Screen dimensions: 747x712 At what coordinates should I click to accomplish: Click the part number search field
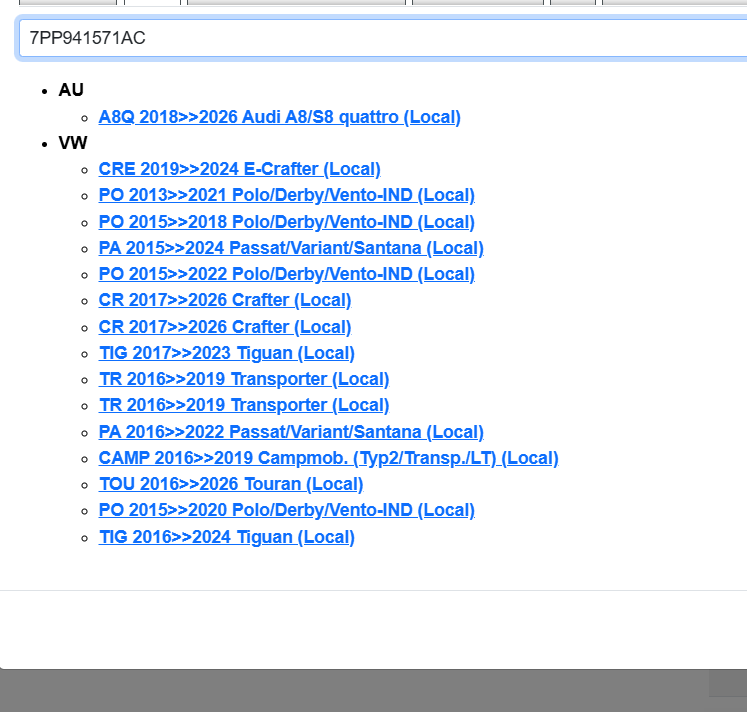click(x=380, y=38)
